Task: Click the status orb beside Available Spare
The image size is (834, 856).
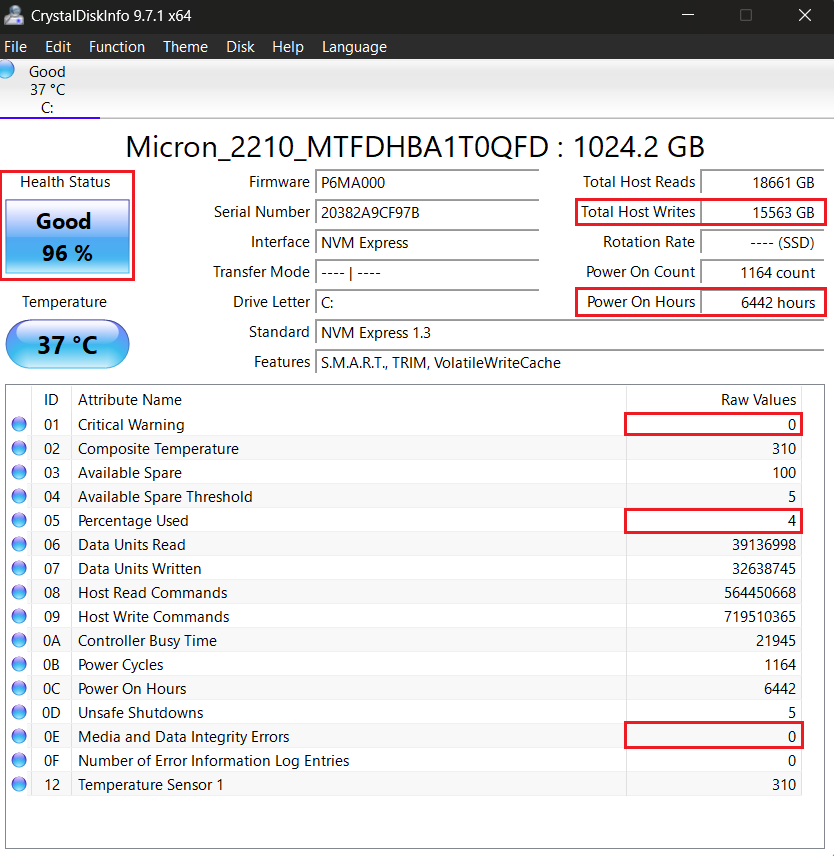Action: coord(19,473)
